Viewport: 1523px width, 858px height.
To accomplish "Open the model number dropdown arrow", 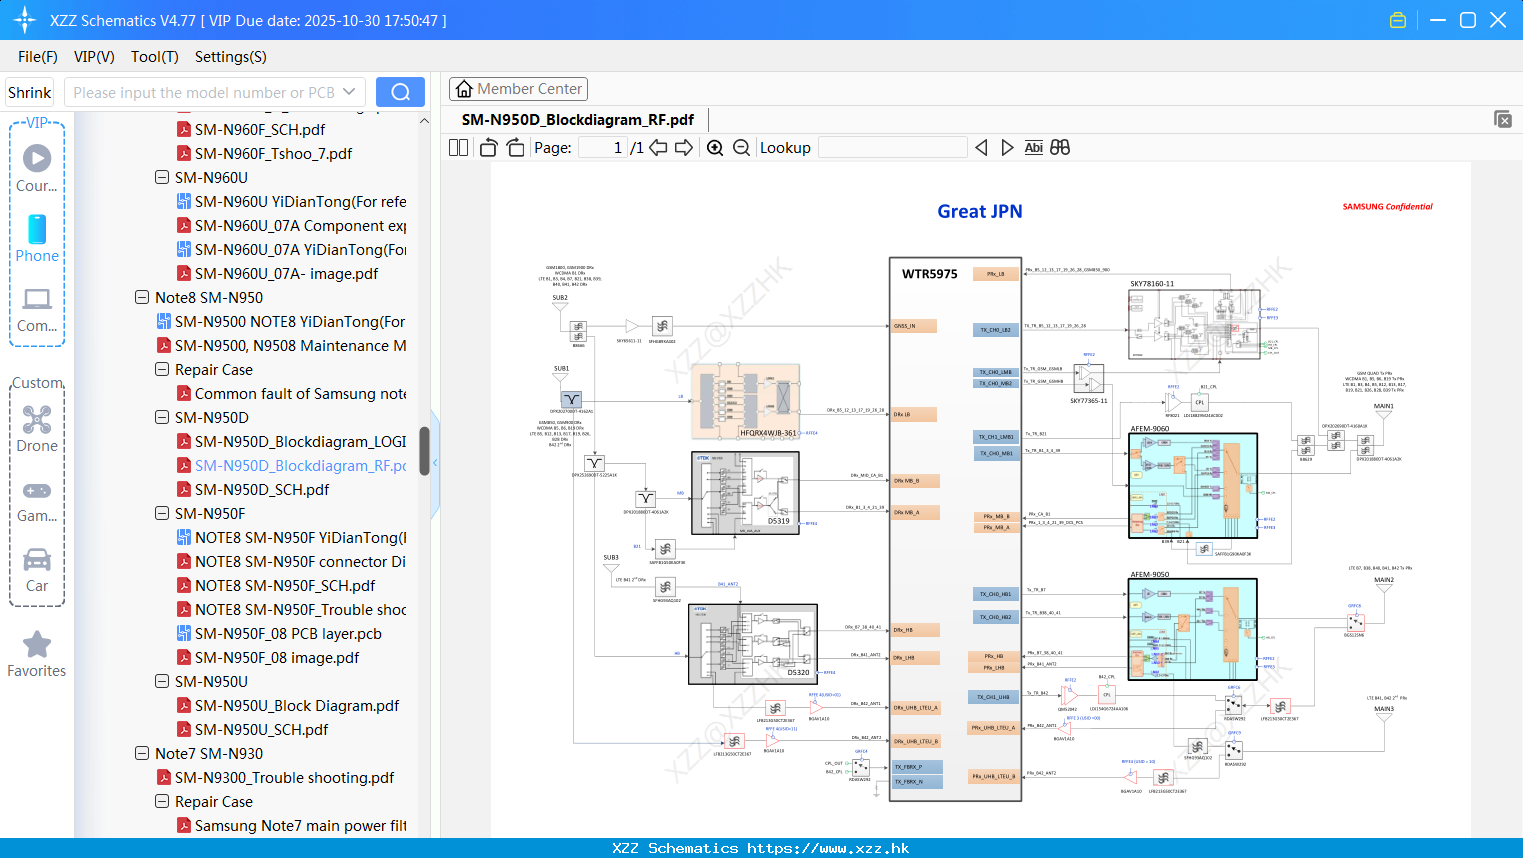I will (349, 92).
